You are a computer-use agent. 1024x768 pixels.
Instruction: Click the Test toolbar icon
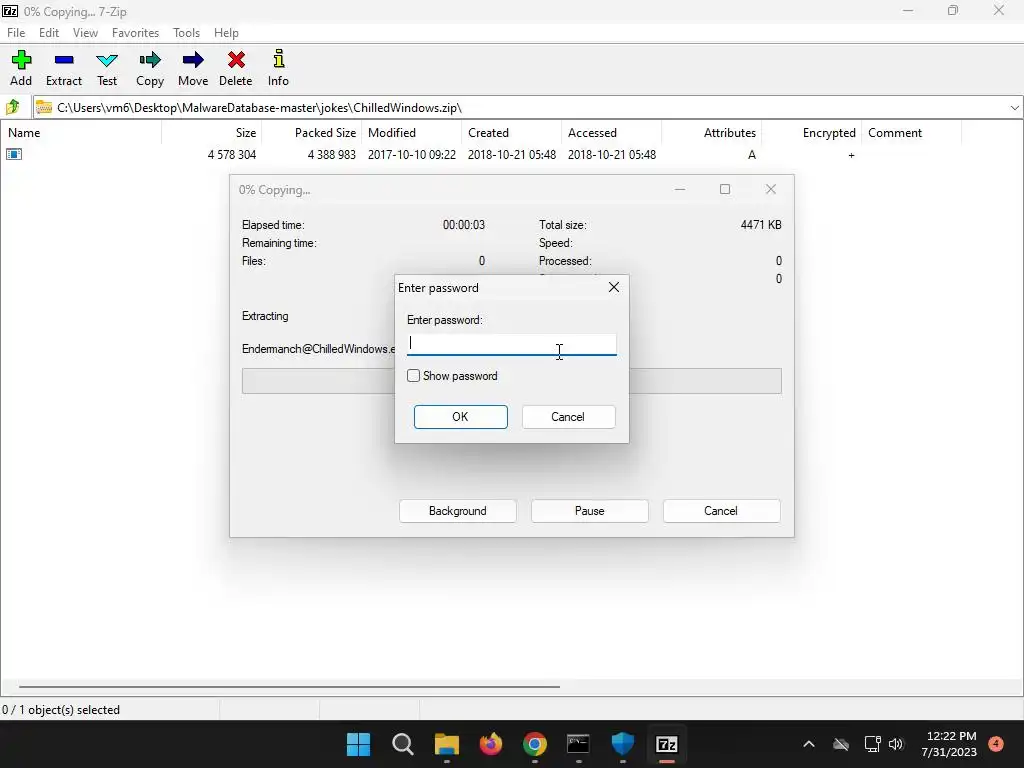[107, 60]
